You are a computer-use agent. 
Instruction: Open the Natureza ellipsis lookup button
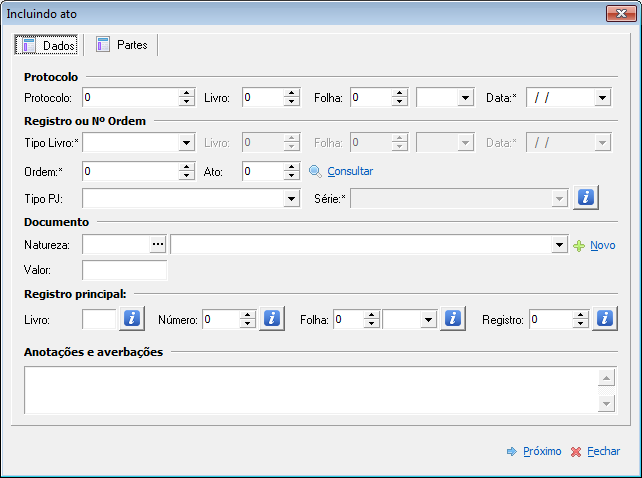(158, 245)
